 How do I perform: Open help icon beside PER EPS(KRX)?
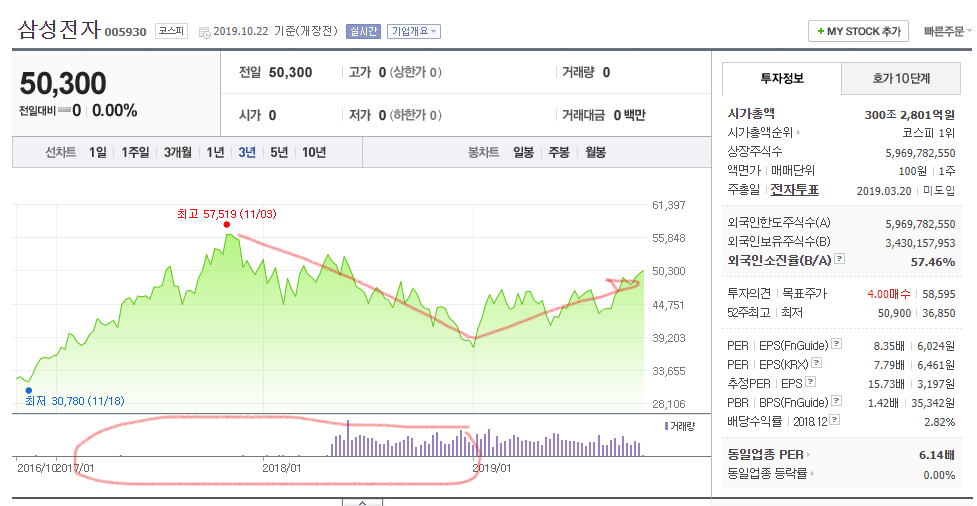816,363
